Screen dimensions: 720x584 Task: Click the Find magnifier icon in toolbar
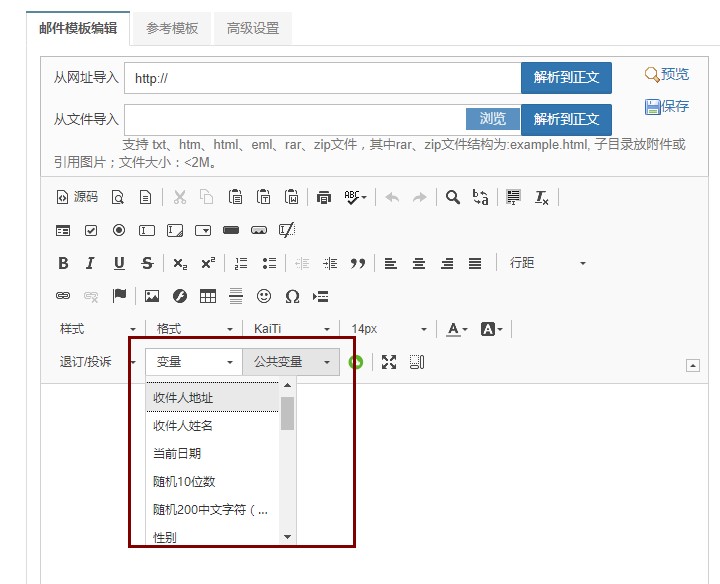(453, 198)
